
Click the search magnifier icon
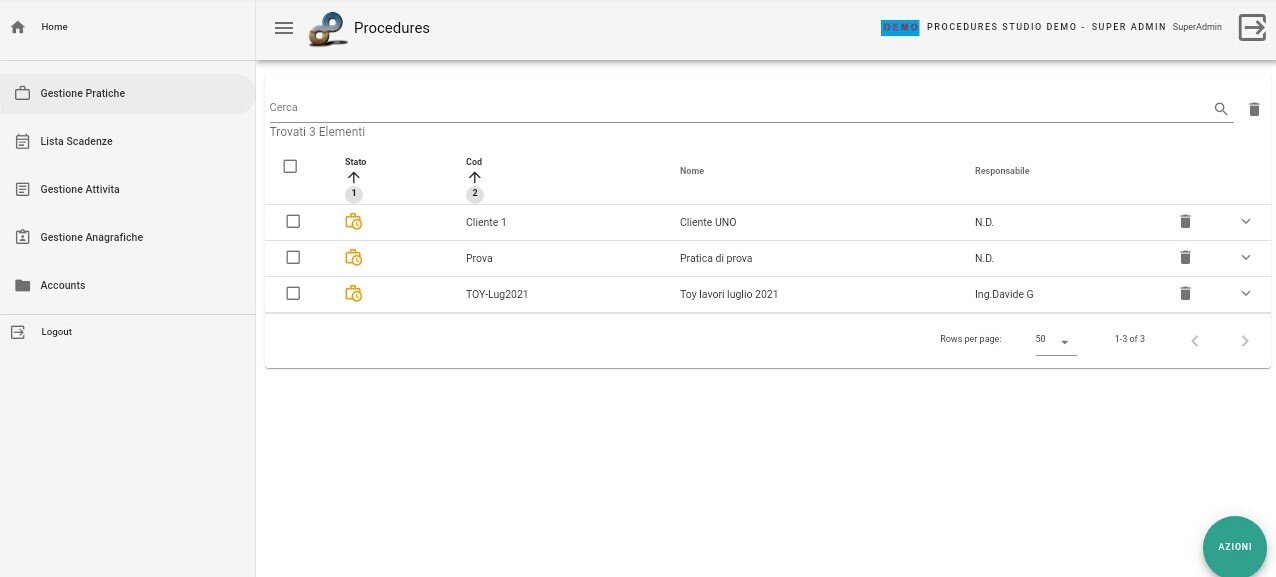click(1221, 109)
